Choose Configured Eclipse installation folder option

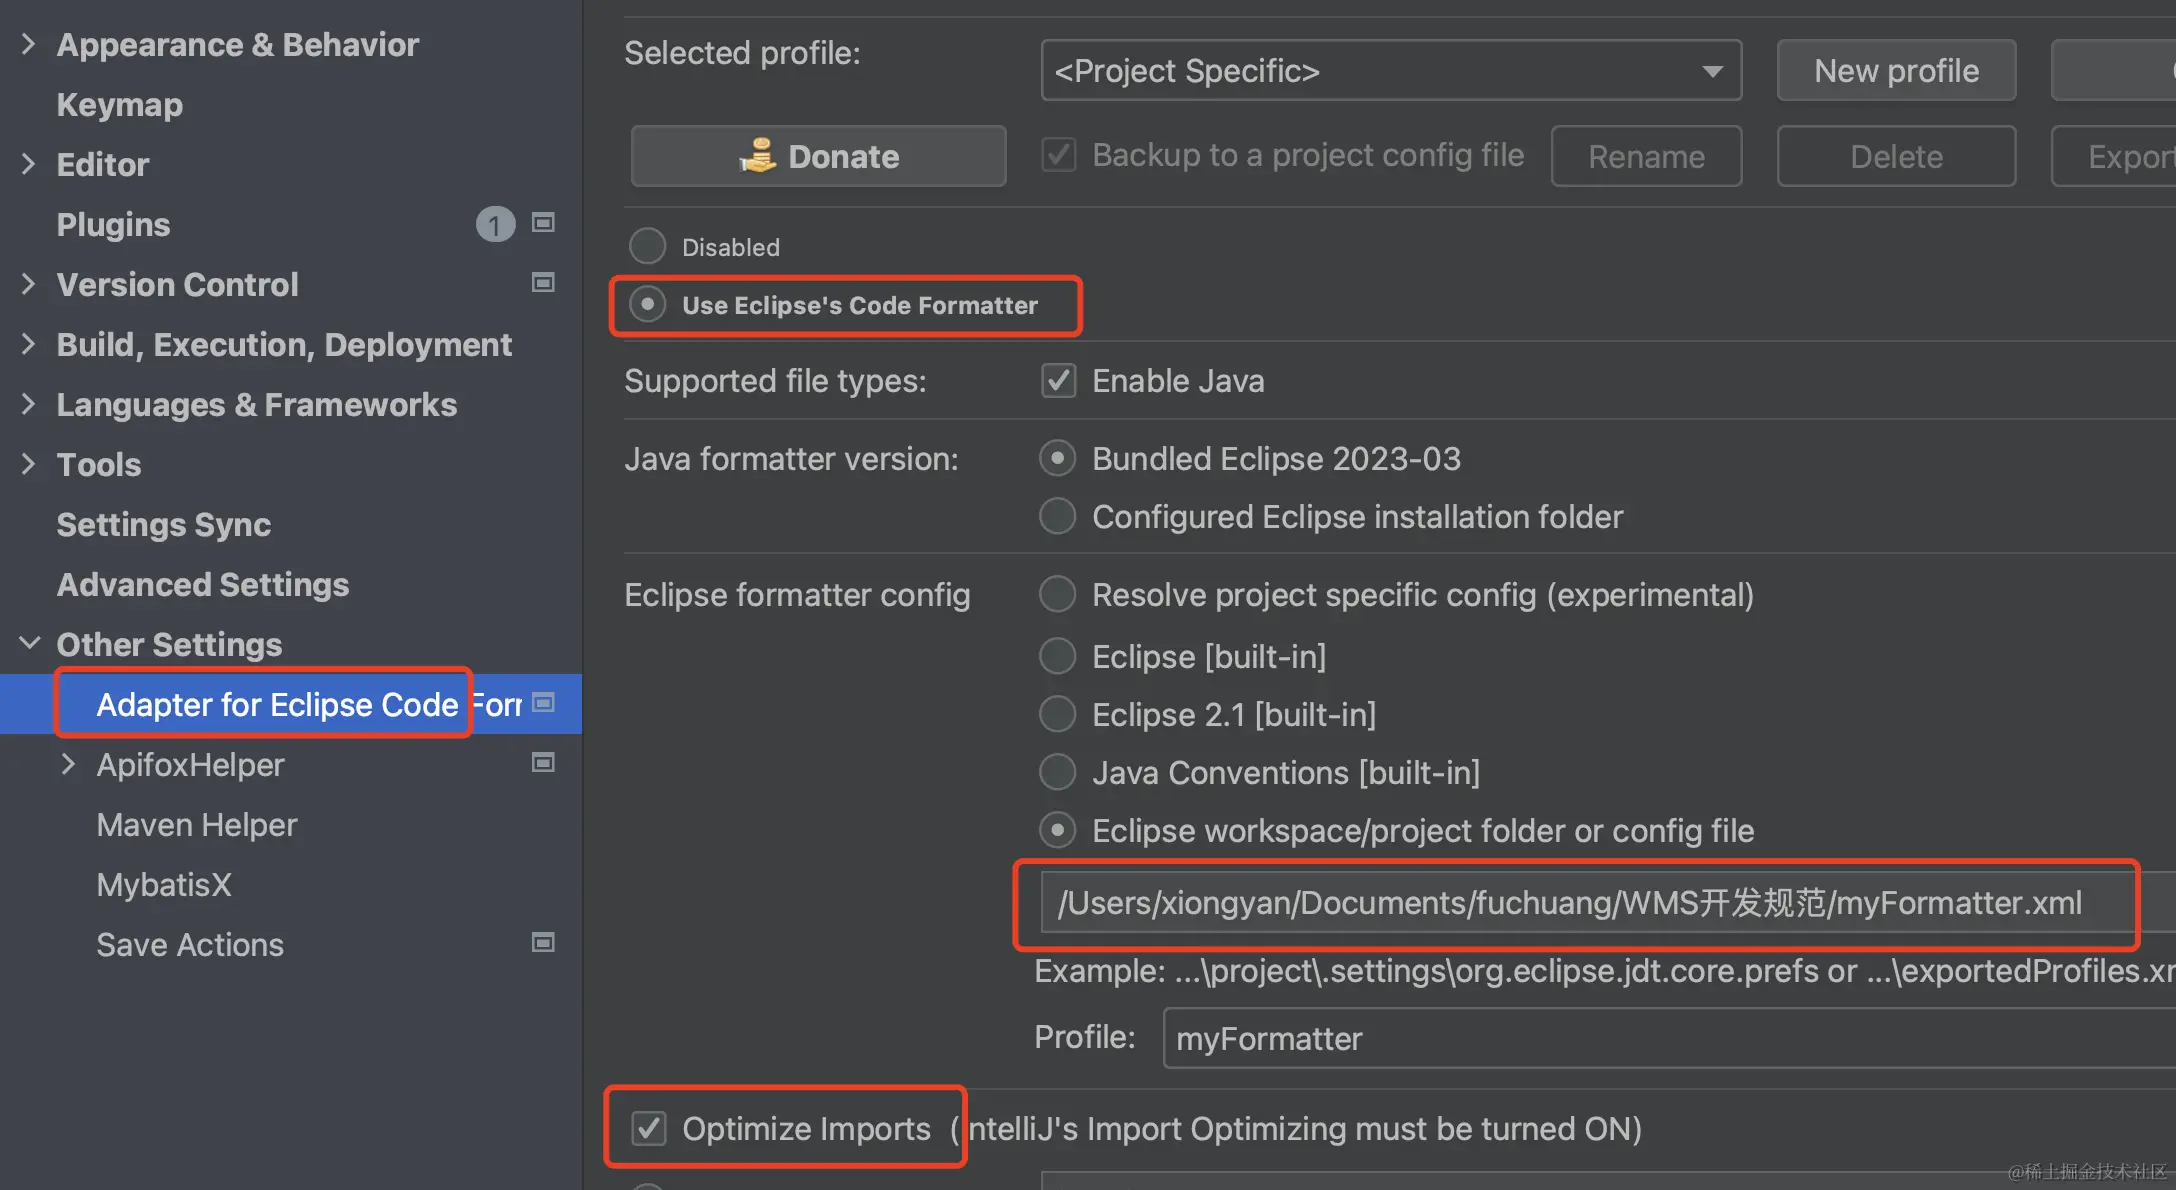point(1058,517)
